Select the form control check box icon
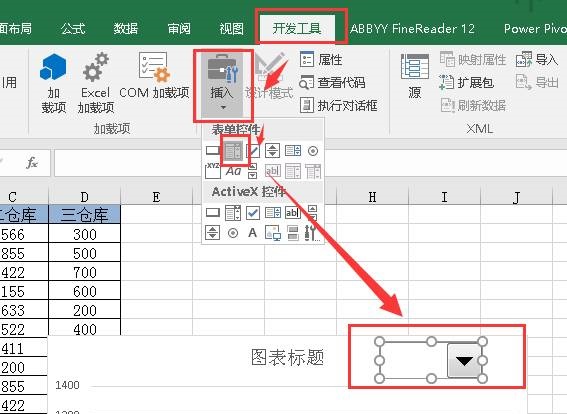This screenshot has width=567, height=414. [253, 150]
